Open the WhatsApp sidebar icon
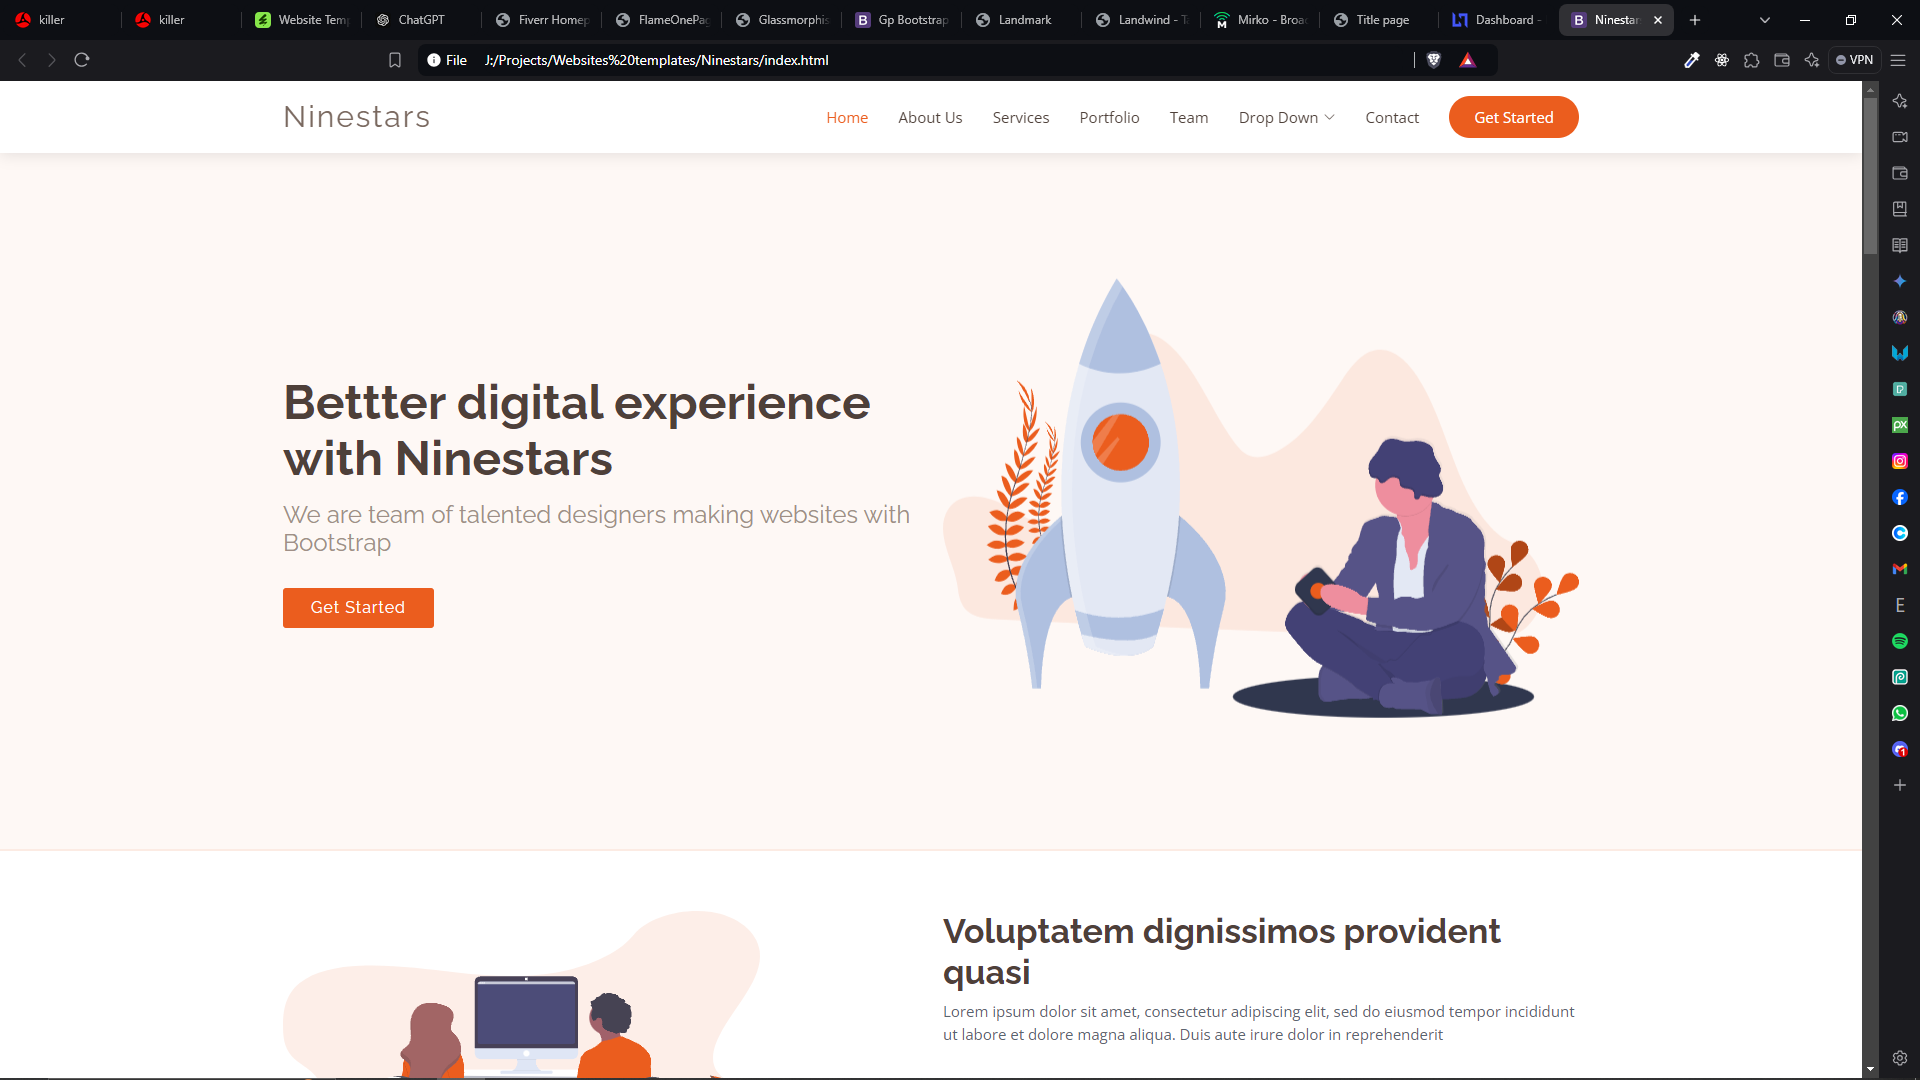The height and width of the screenshot is (1080, 1920). 1900,713
